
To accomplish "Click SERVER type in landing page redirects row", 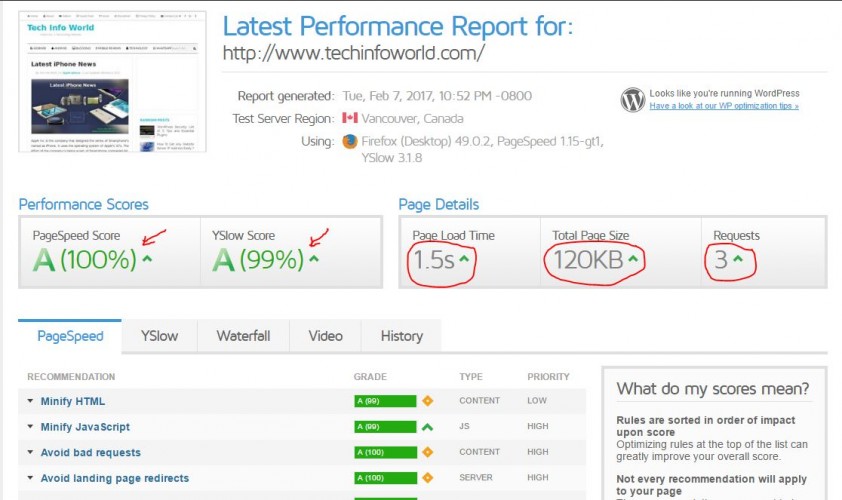I will point(476,477).
